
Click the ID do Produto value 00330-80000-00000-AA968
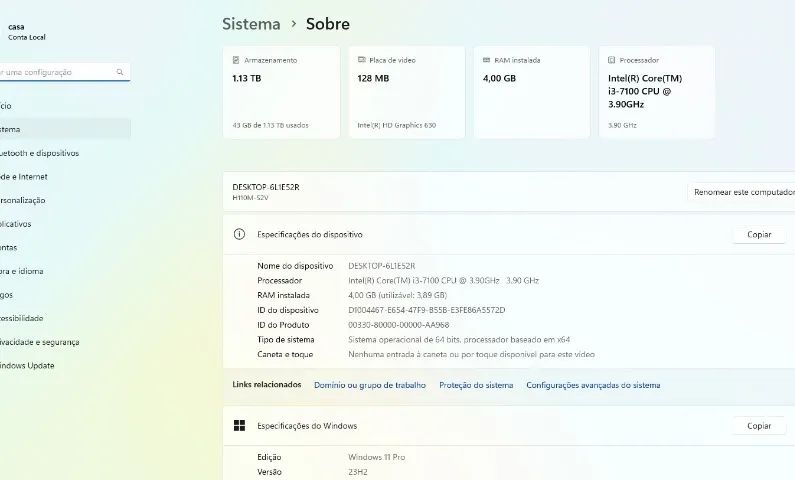click(x=399, y=325)
